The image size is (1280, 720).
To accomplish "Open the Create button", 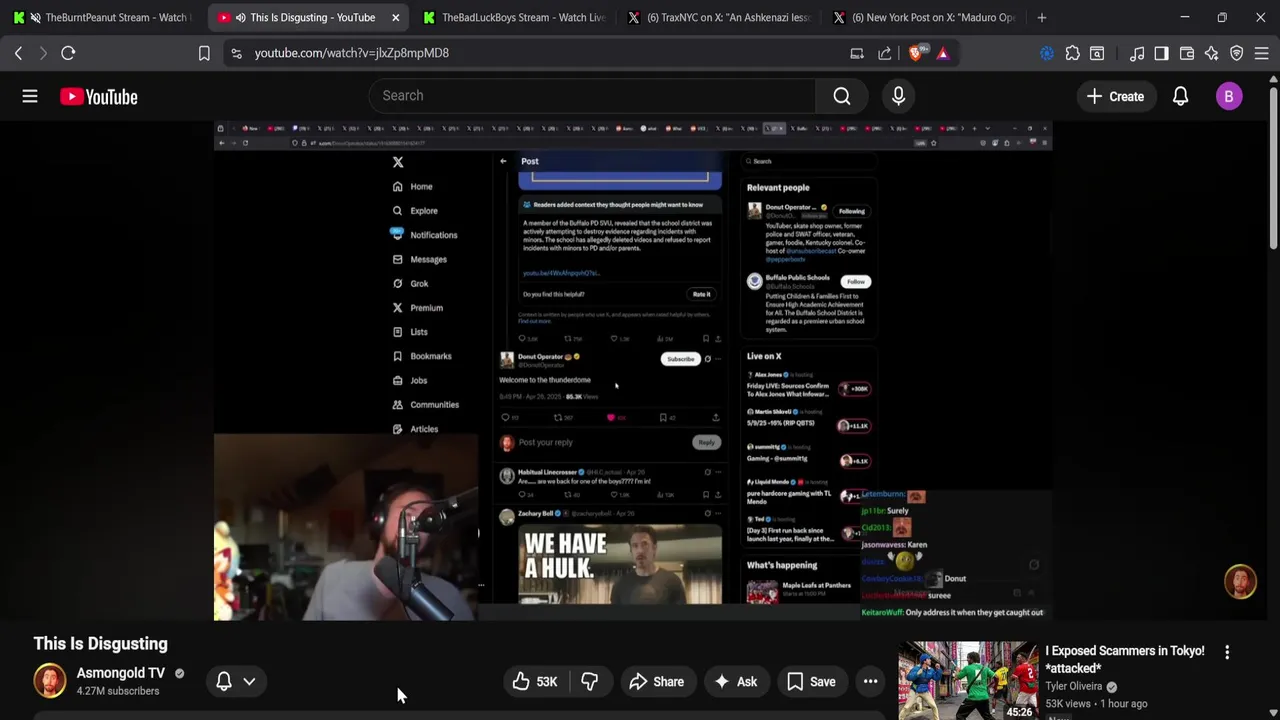I will [x=1115, y=96].
